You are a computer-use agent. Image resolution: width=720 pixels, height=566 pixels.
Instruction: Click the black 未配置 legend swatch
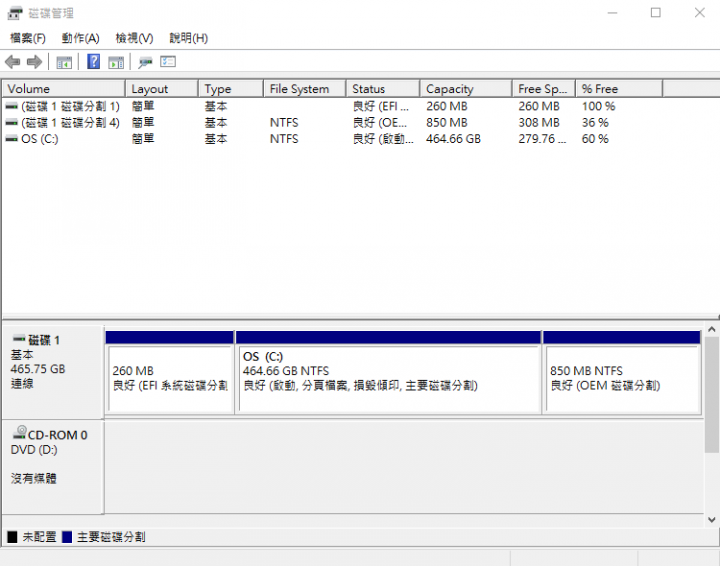12,537
